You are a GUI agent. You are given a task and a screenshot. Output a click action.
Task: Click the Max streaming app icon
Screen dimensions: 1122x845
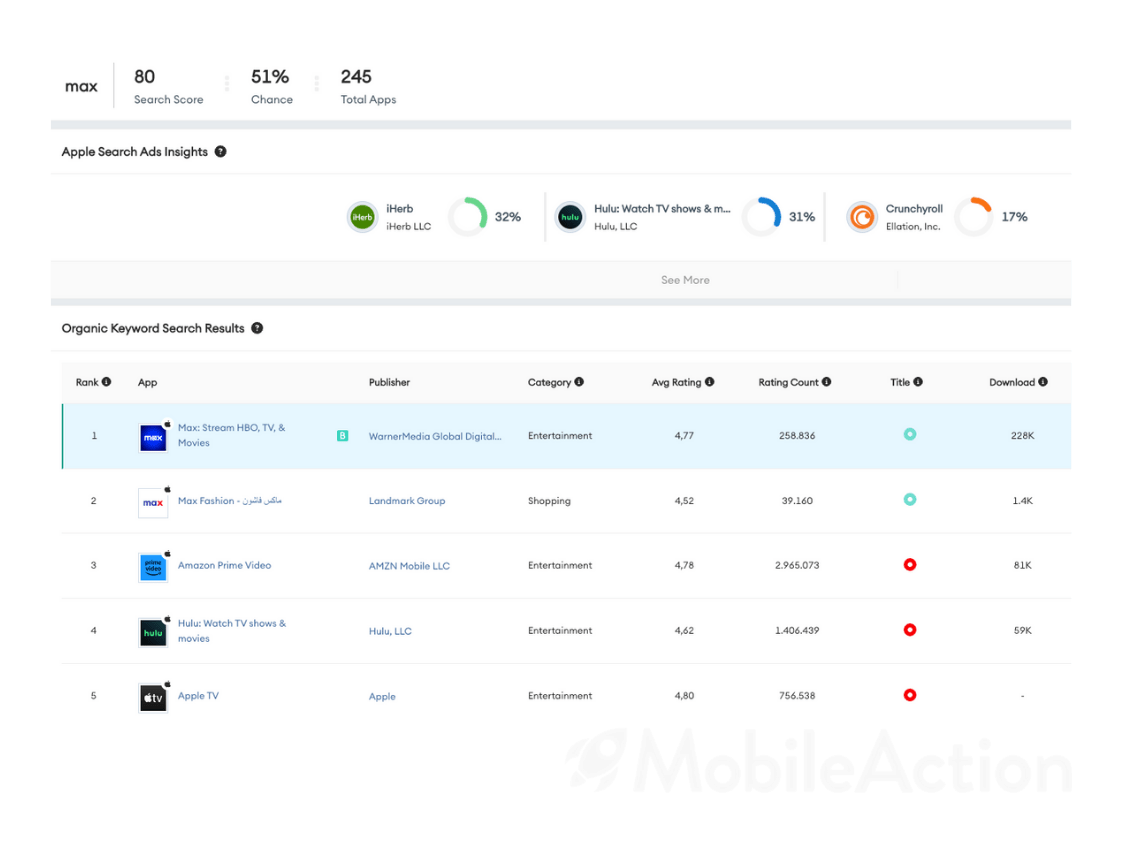(x=153, y=437)
